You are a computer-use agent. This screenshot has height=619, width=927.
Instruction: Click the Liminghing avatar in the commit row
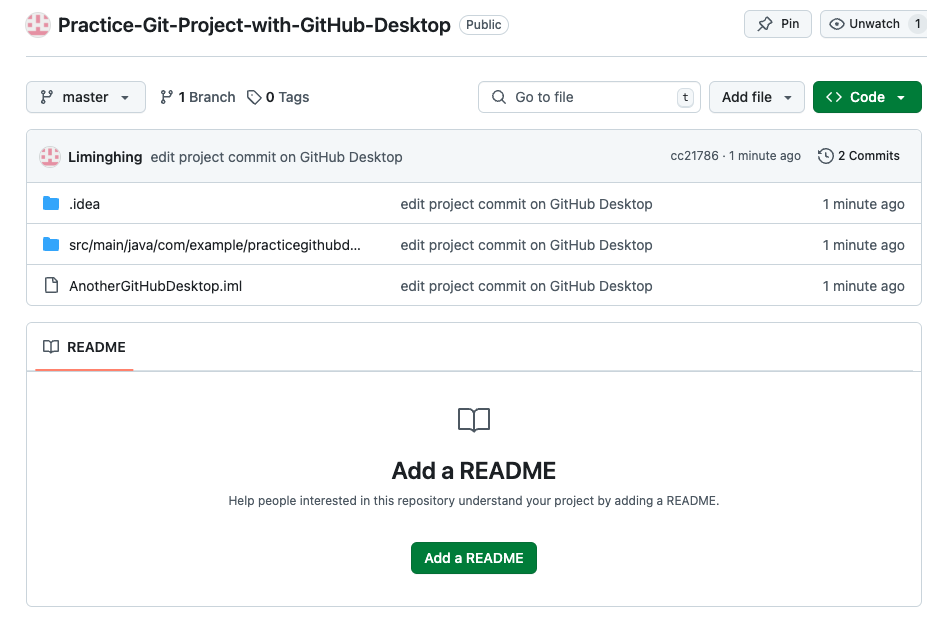[50, 157]
